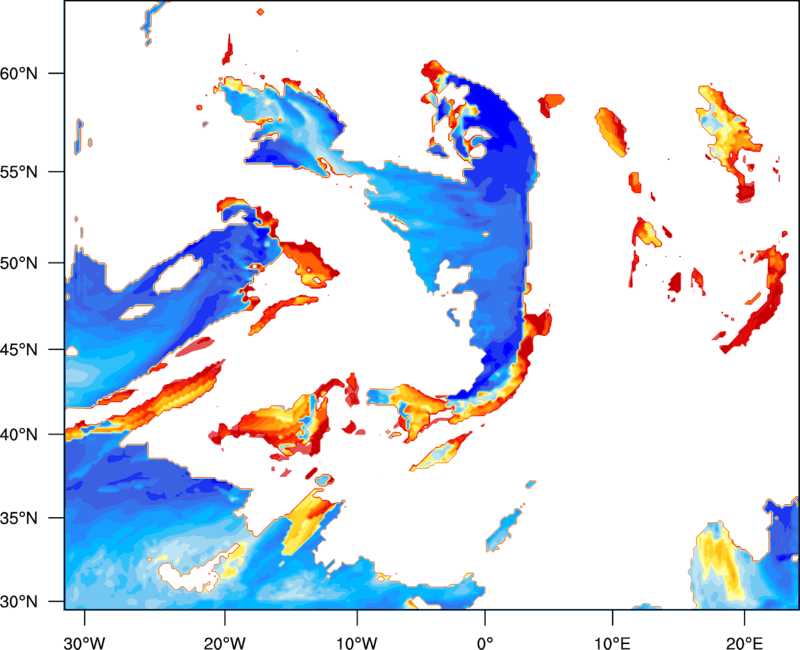
Task: Click the 30°W longitude label
Action: pos(84,642)
